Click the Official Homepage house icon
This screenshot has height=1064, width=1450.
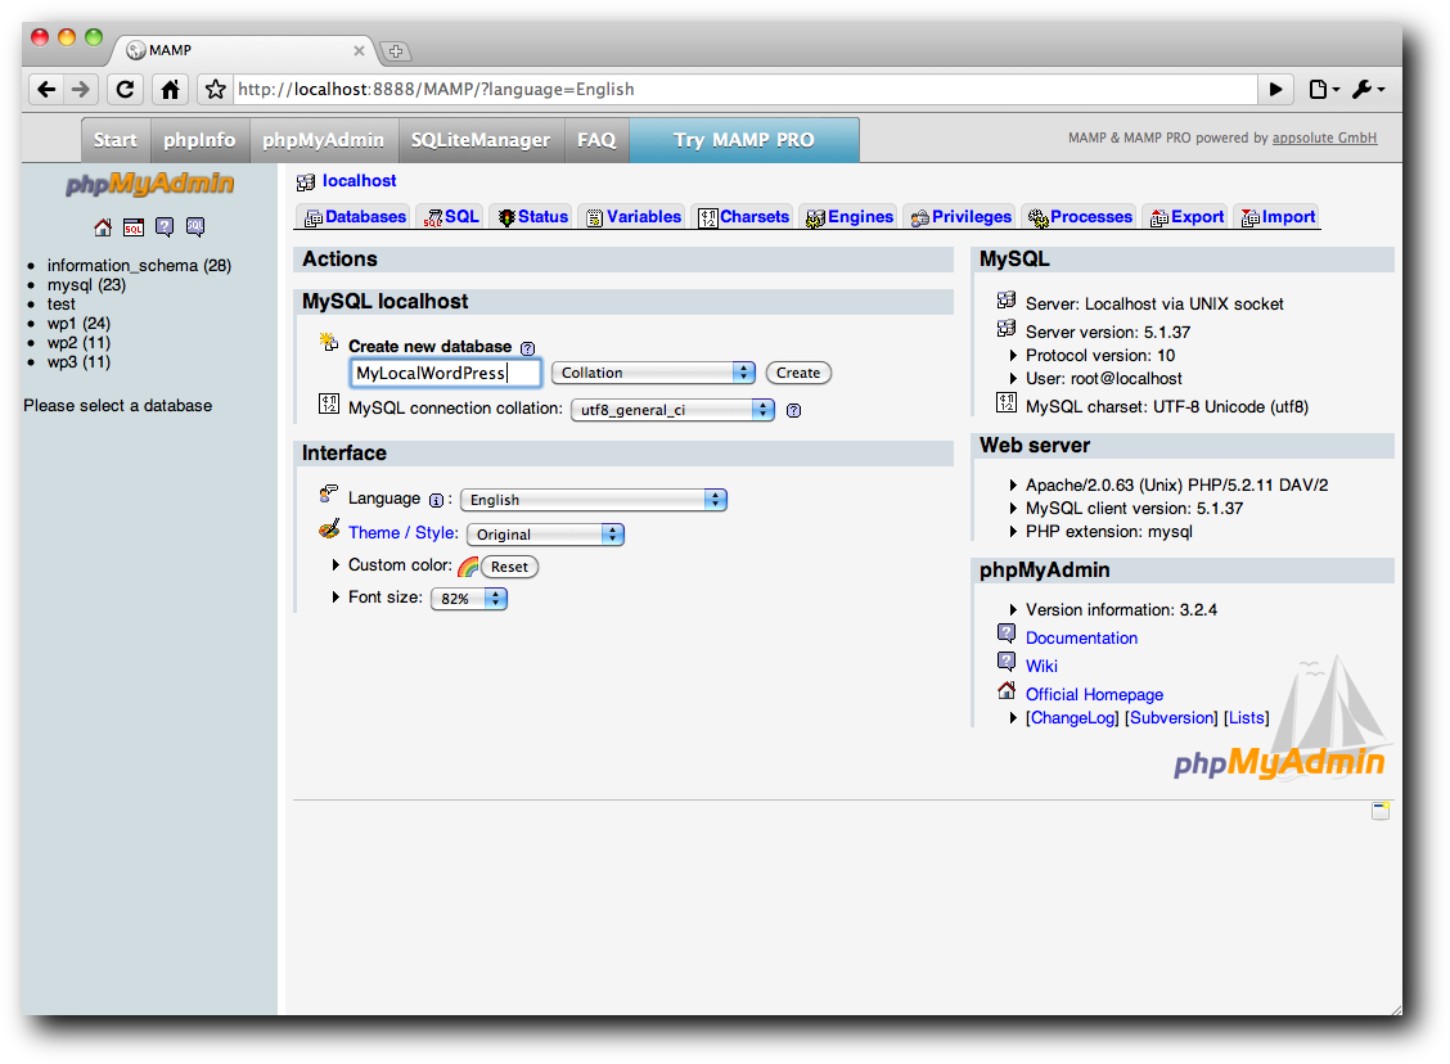coord(1007,690)
